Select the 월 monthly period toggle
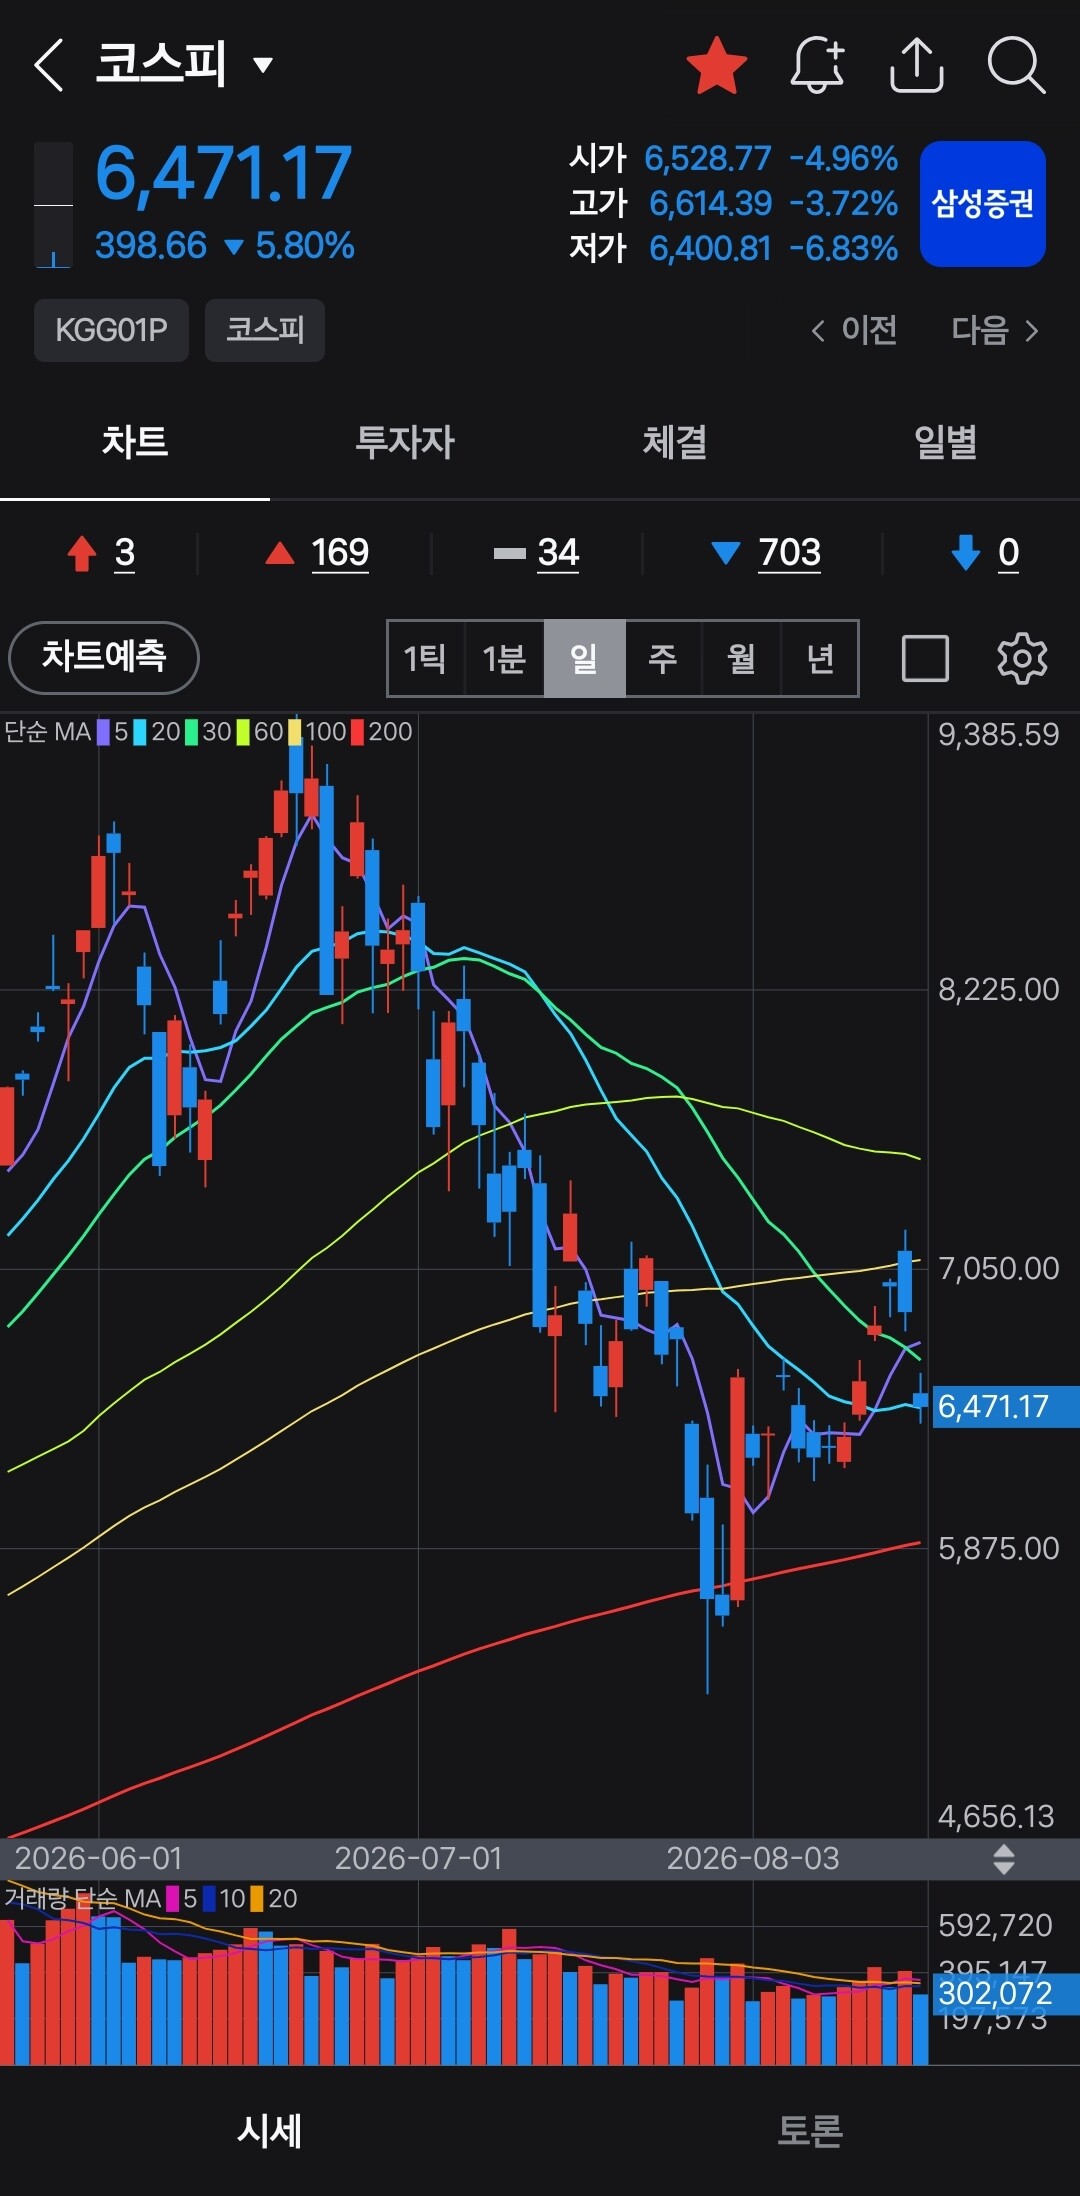Screen dimensions: 1080x2196 click(x=741, y=658)
